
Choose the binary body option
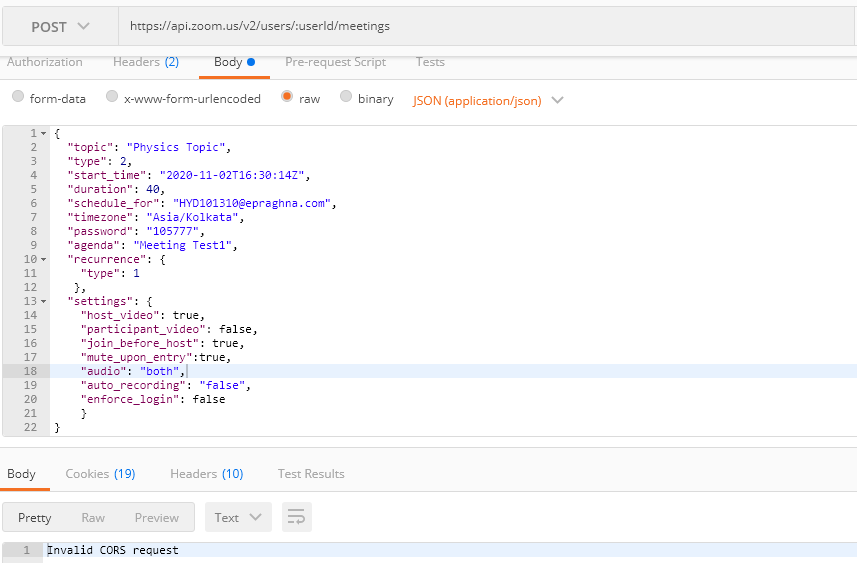click(346, 96)
